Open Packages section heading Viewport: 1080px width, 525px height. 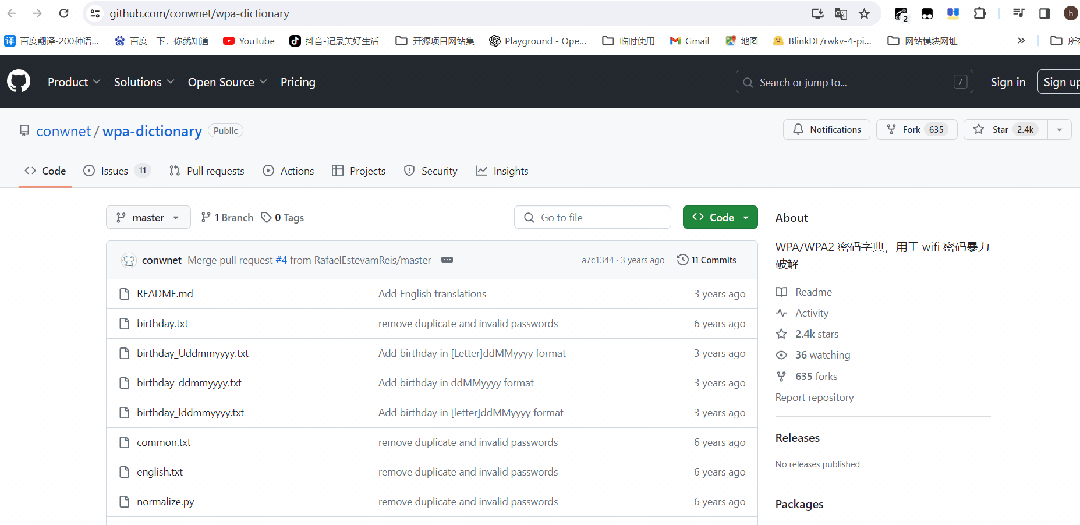coord(799,504)
